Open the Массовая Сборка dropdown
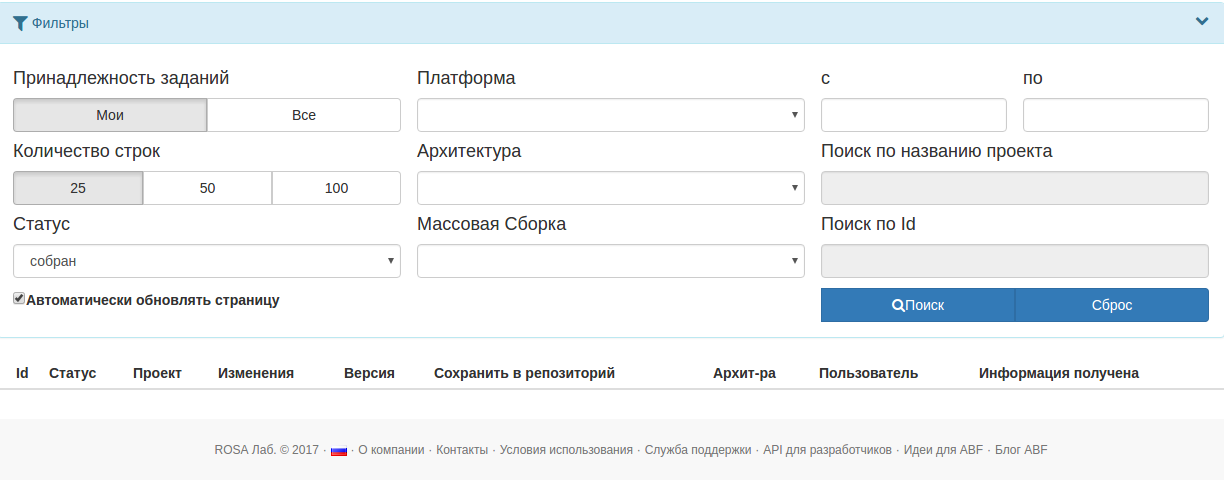1224x480 pixels. [610, 261]
